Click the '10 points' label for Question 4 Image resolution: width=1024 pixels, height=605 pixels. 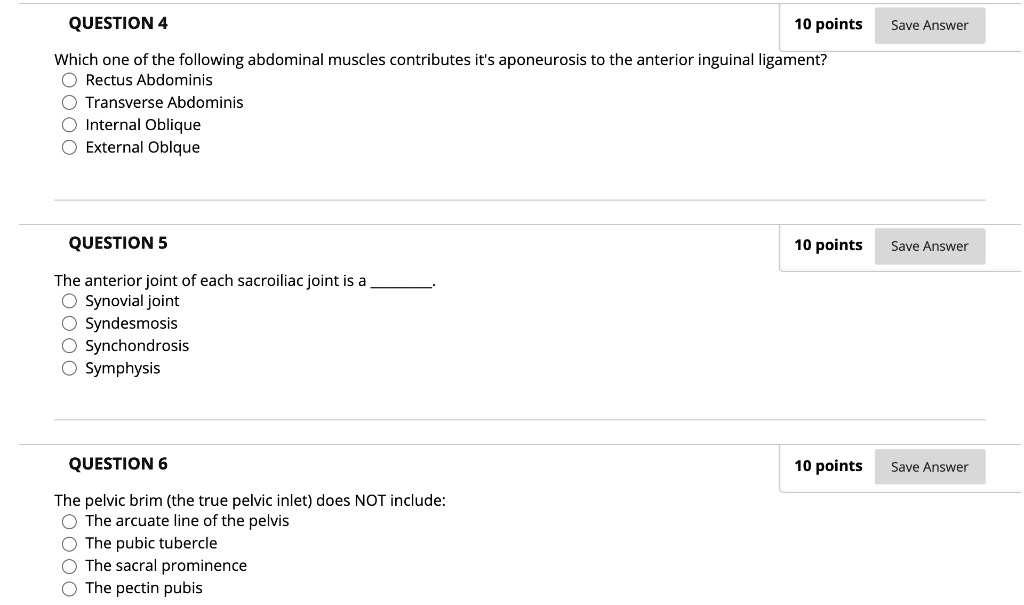[x=828, y=24]
